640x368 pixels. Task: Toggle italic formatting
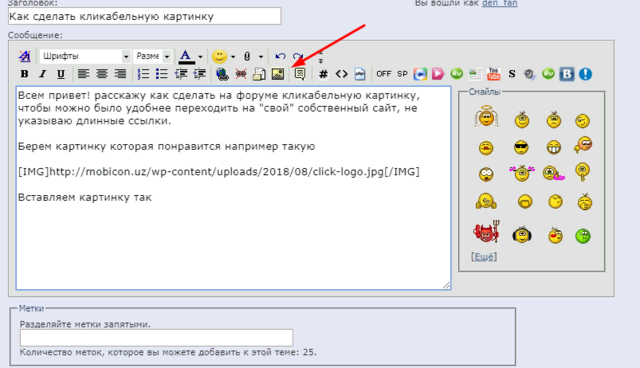42,74
